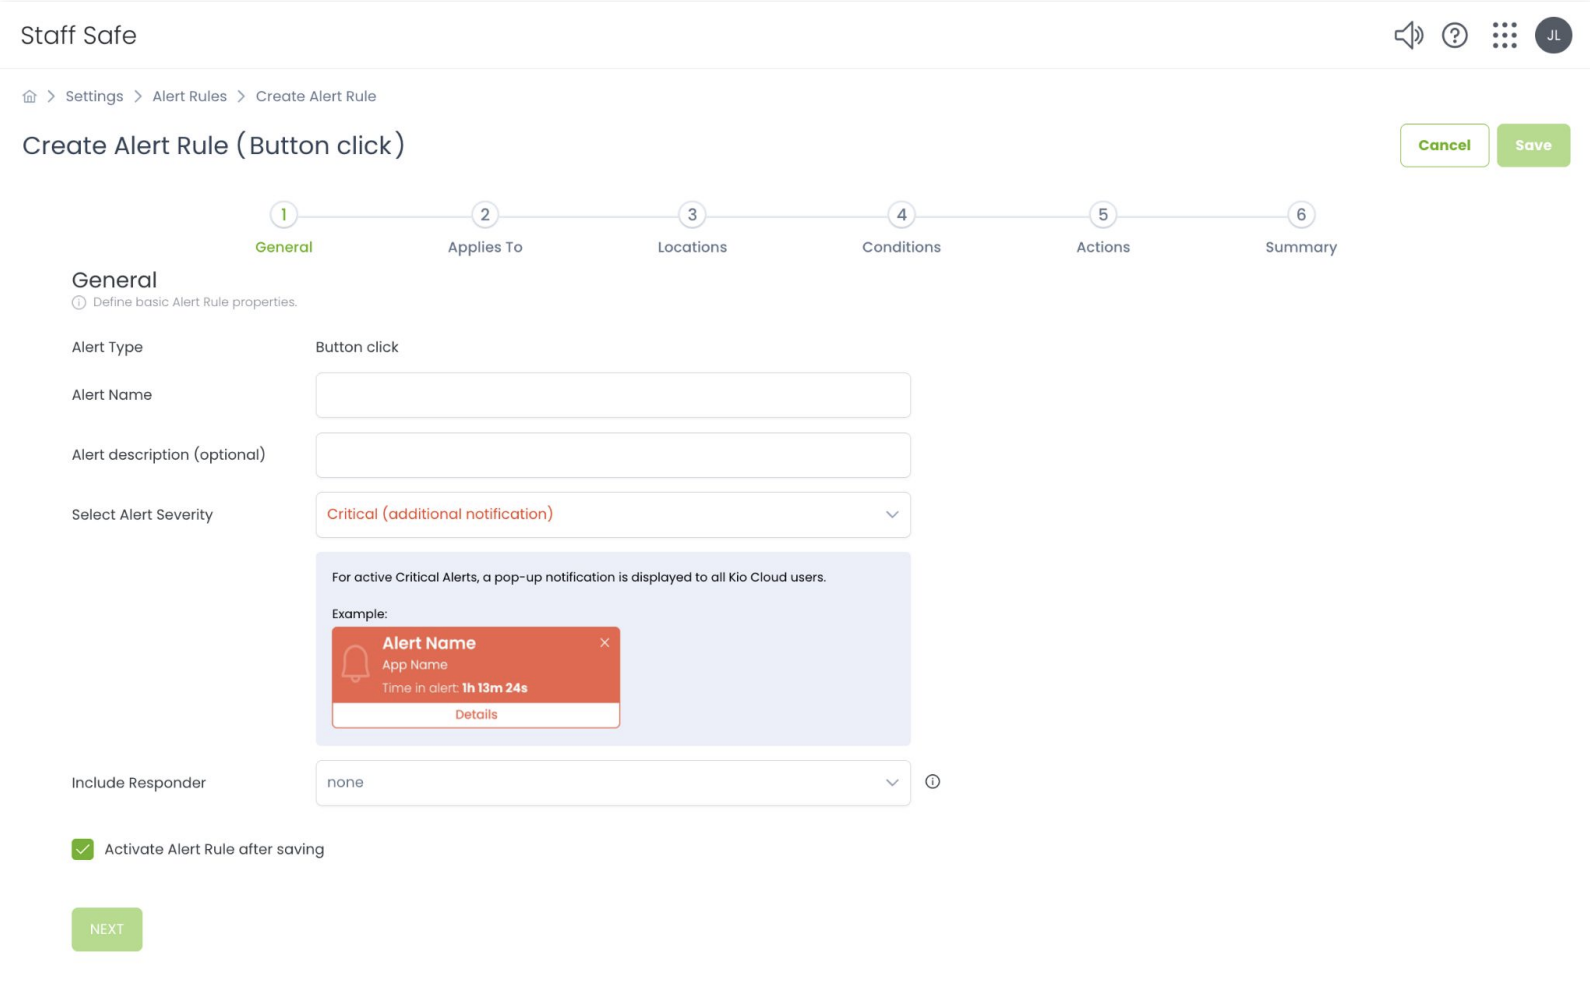The width and height of the screenshot is (1590, 1002).
Task: Click the bell icon in example alert
Action: pos(355,664)
